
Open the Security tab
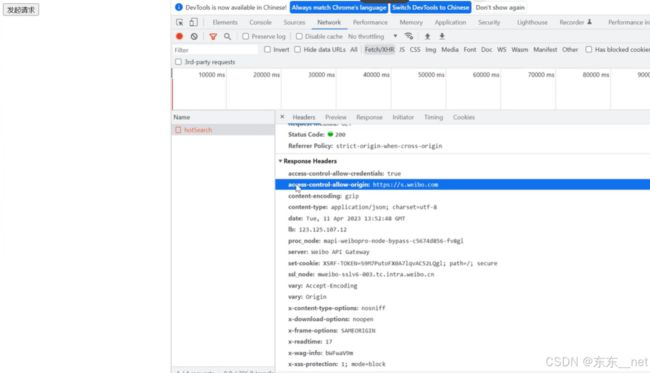pos(489,22)
